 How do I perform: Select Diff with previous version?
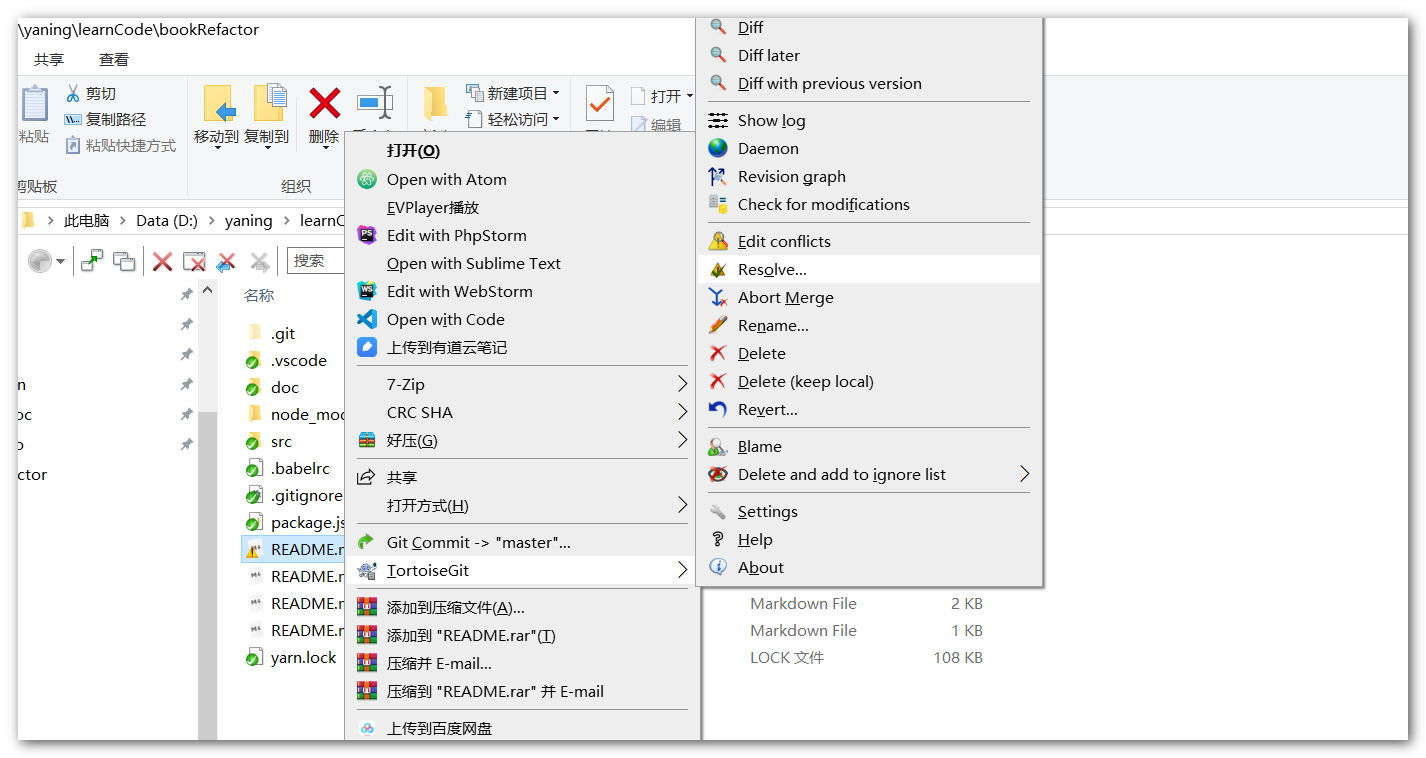(869, 83)
